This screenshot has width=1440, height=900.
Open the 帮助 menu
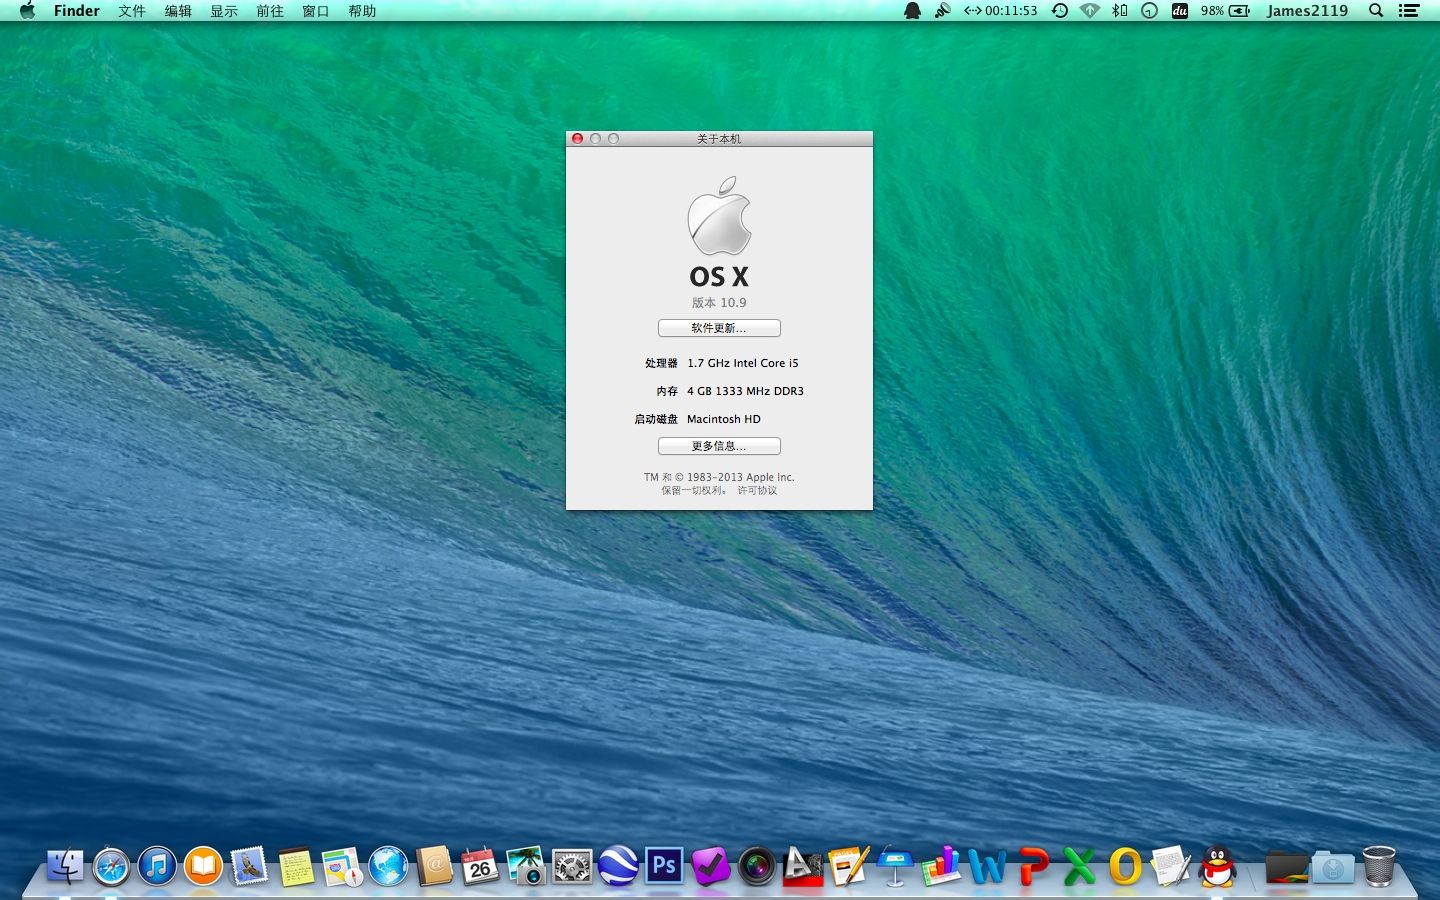(362, 11)
